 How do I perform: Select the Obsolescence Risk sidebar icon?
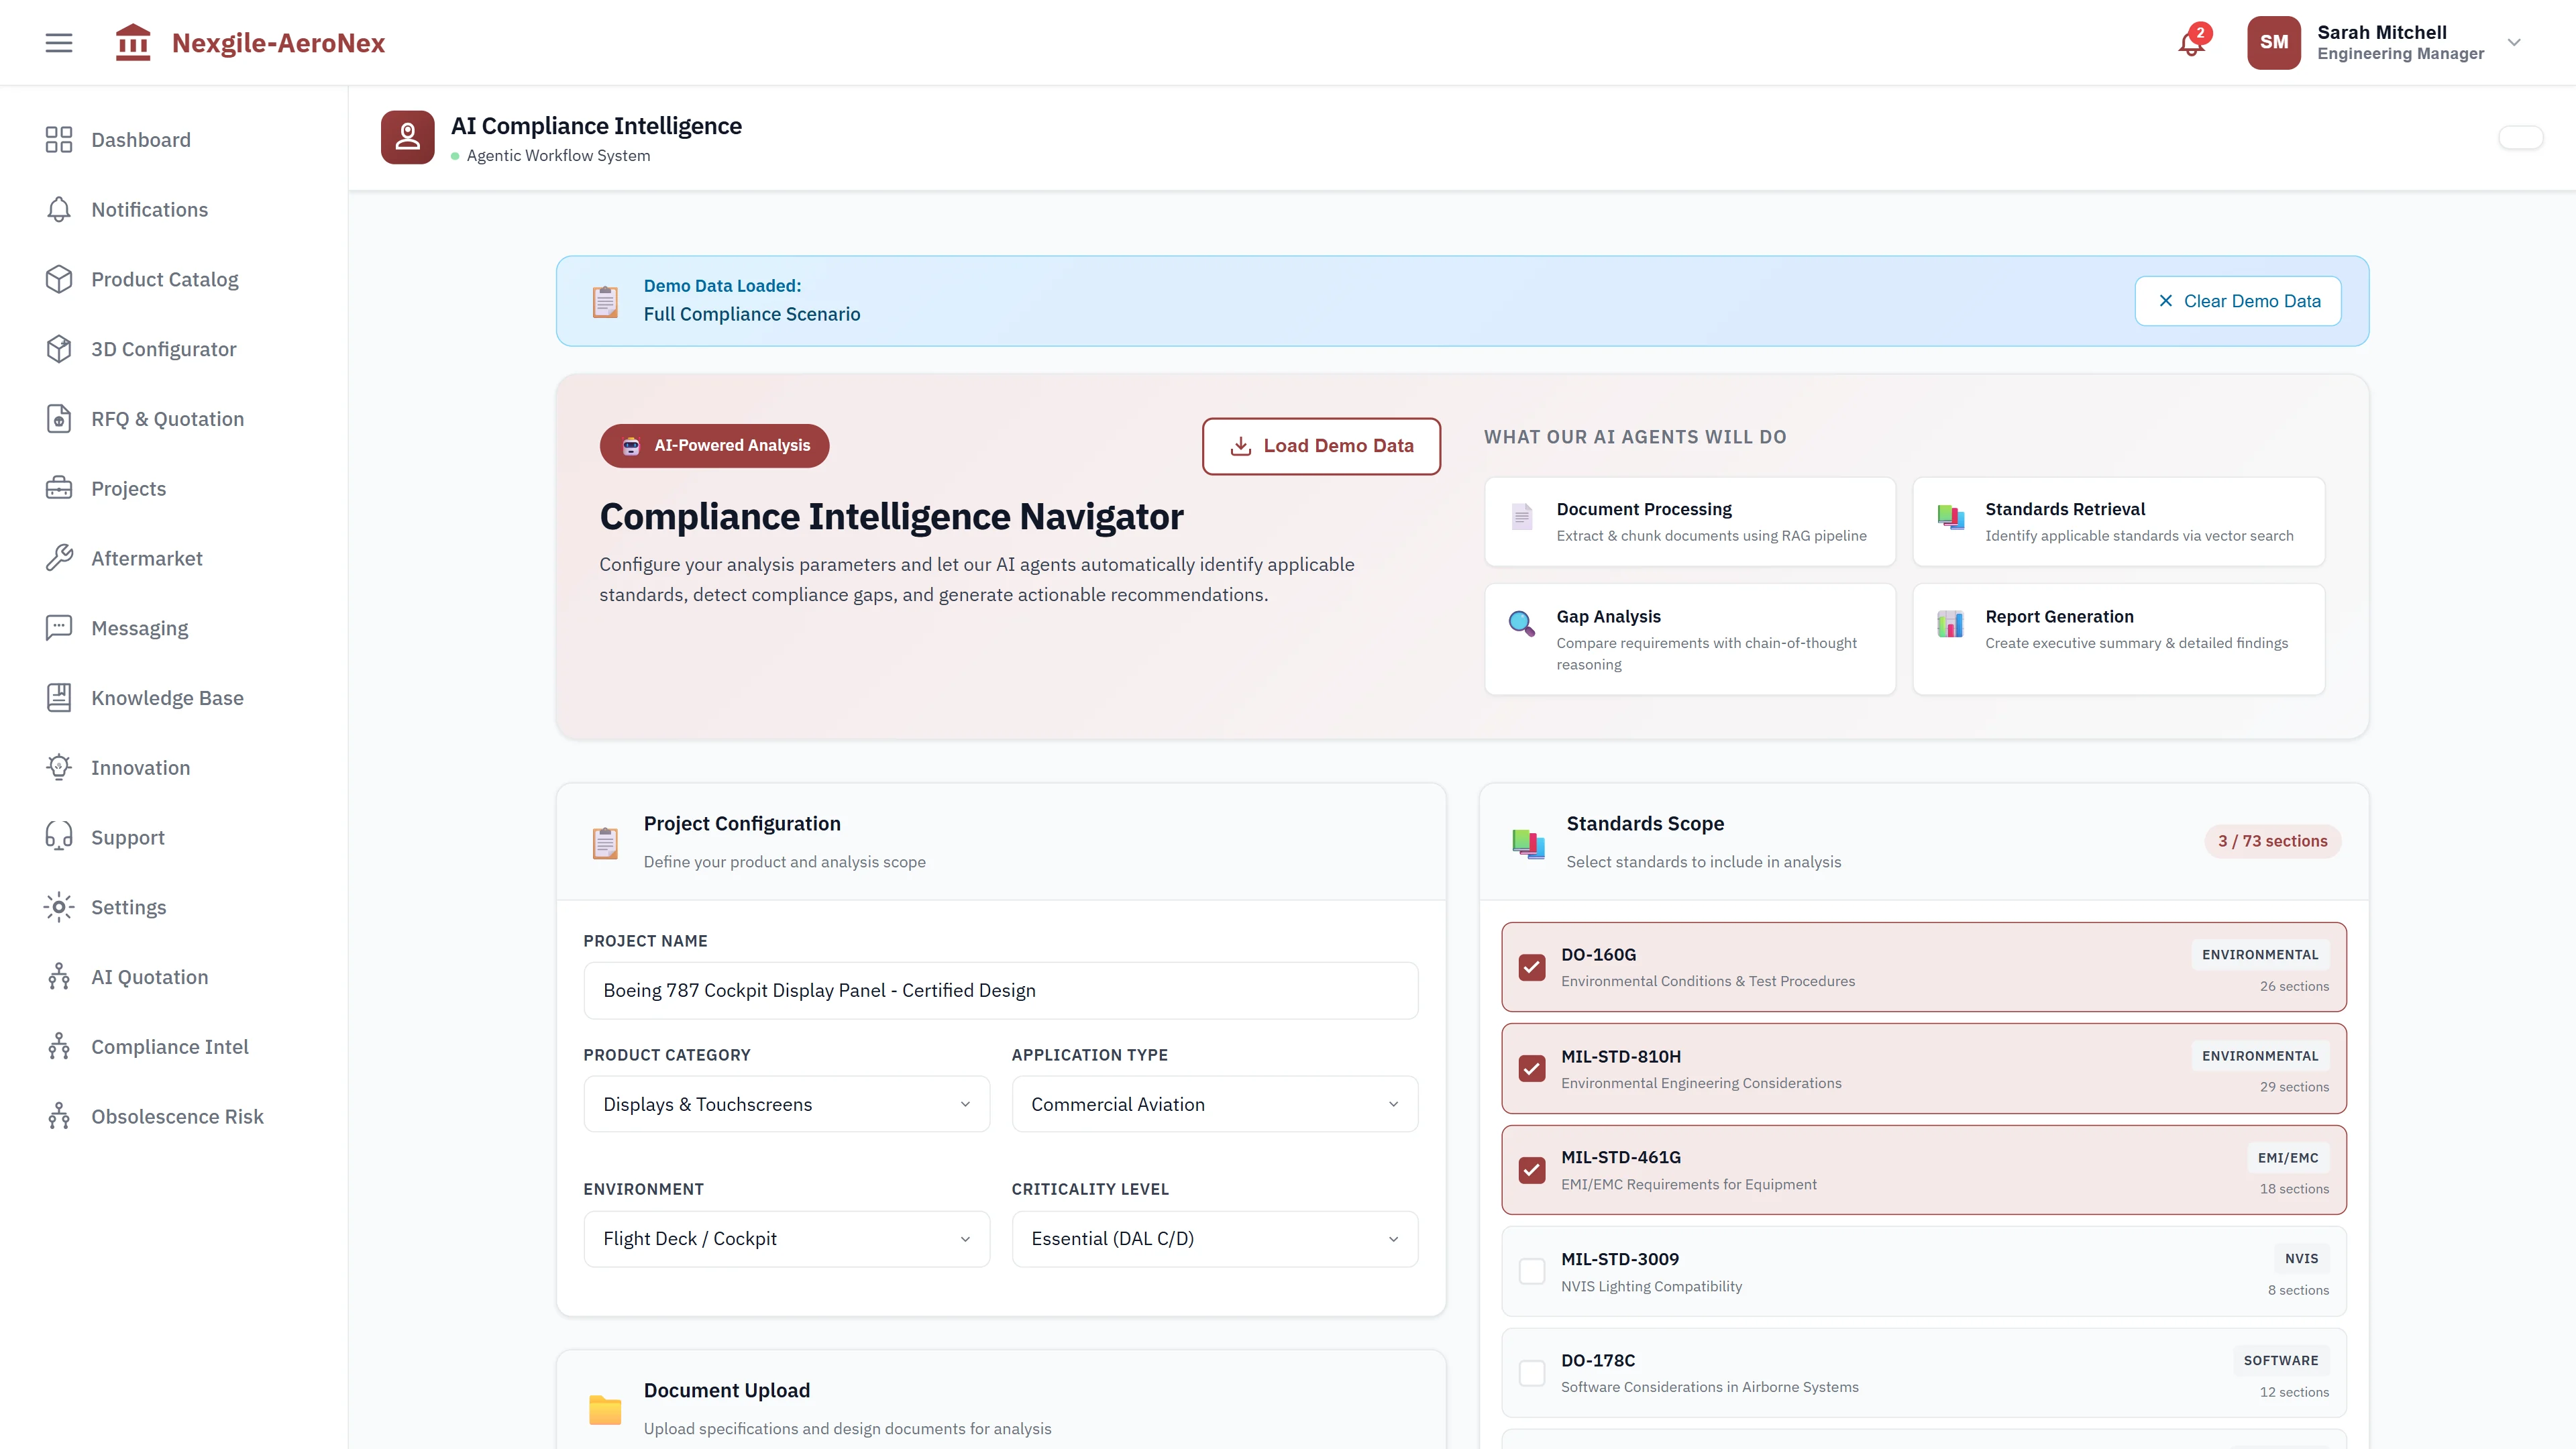[58, 1116]
